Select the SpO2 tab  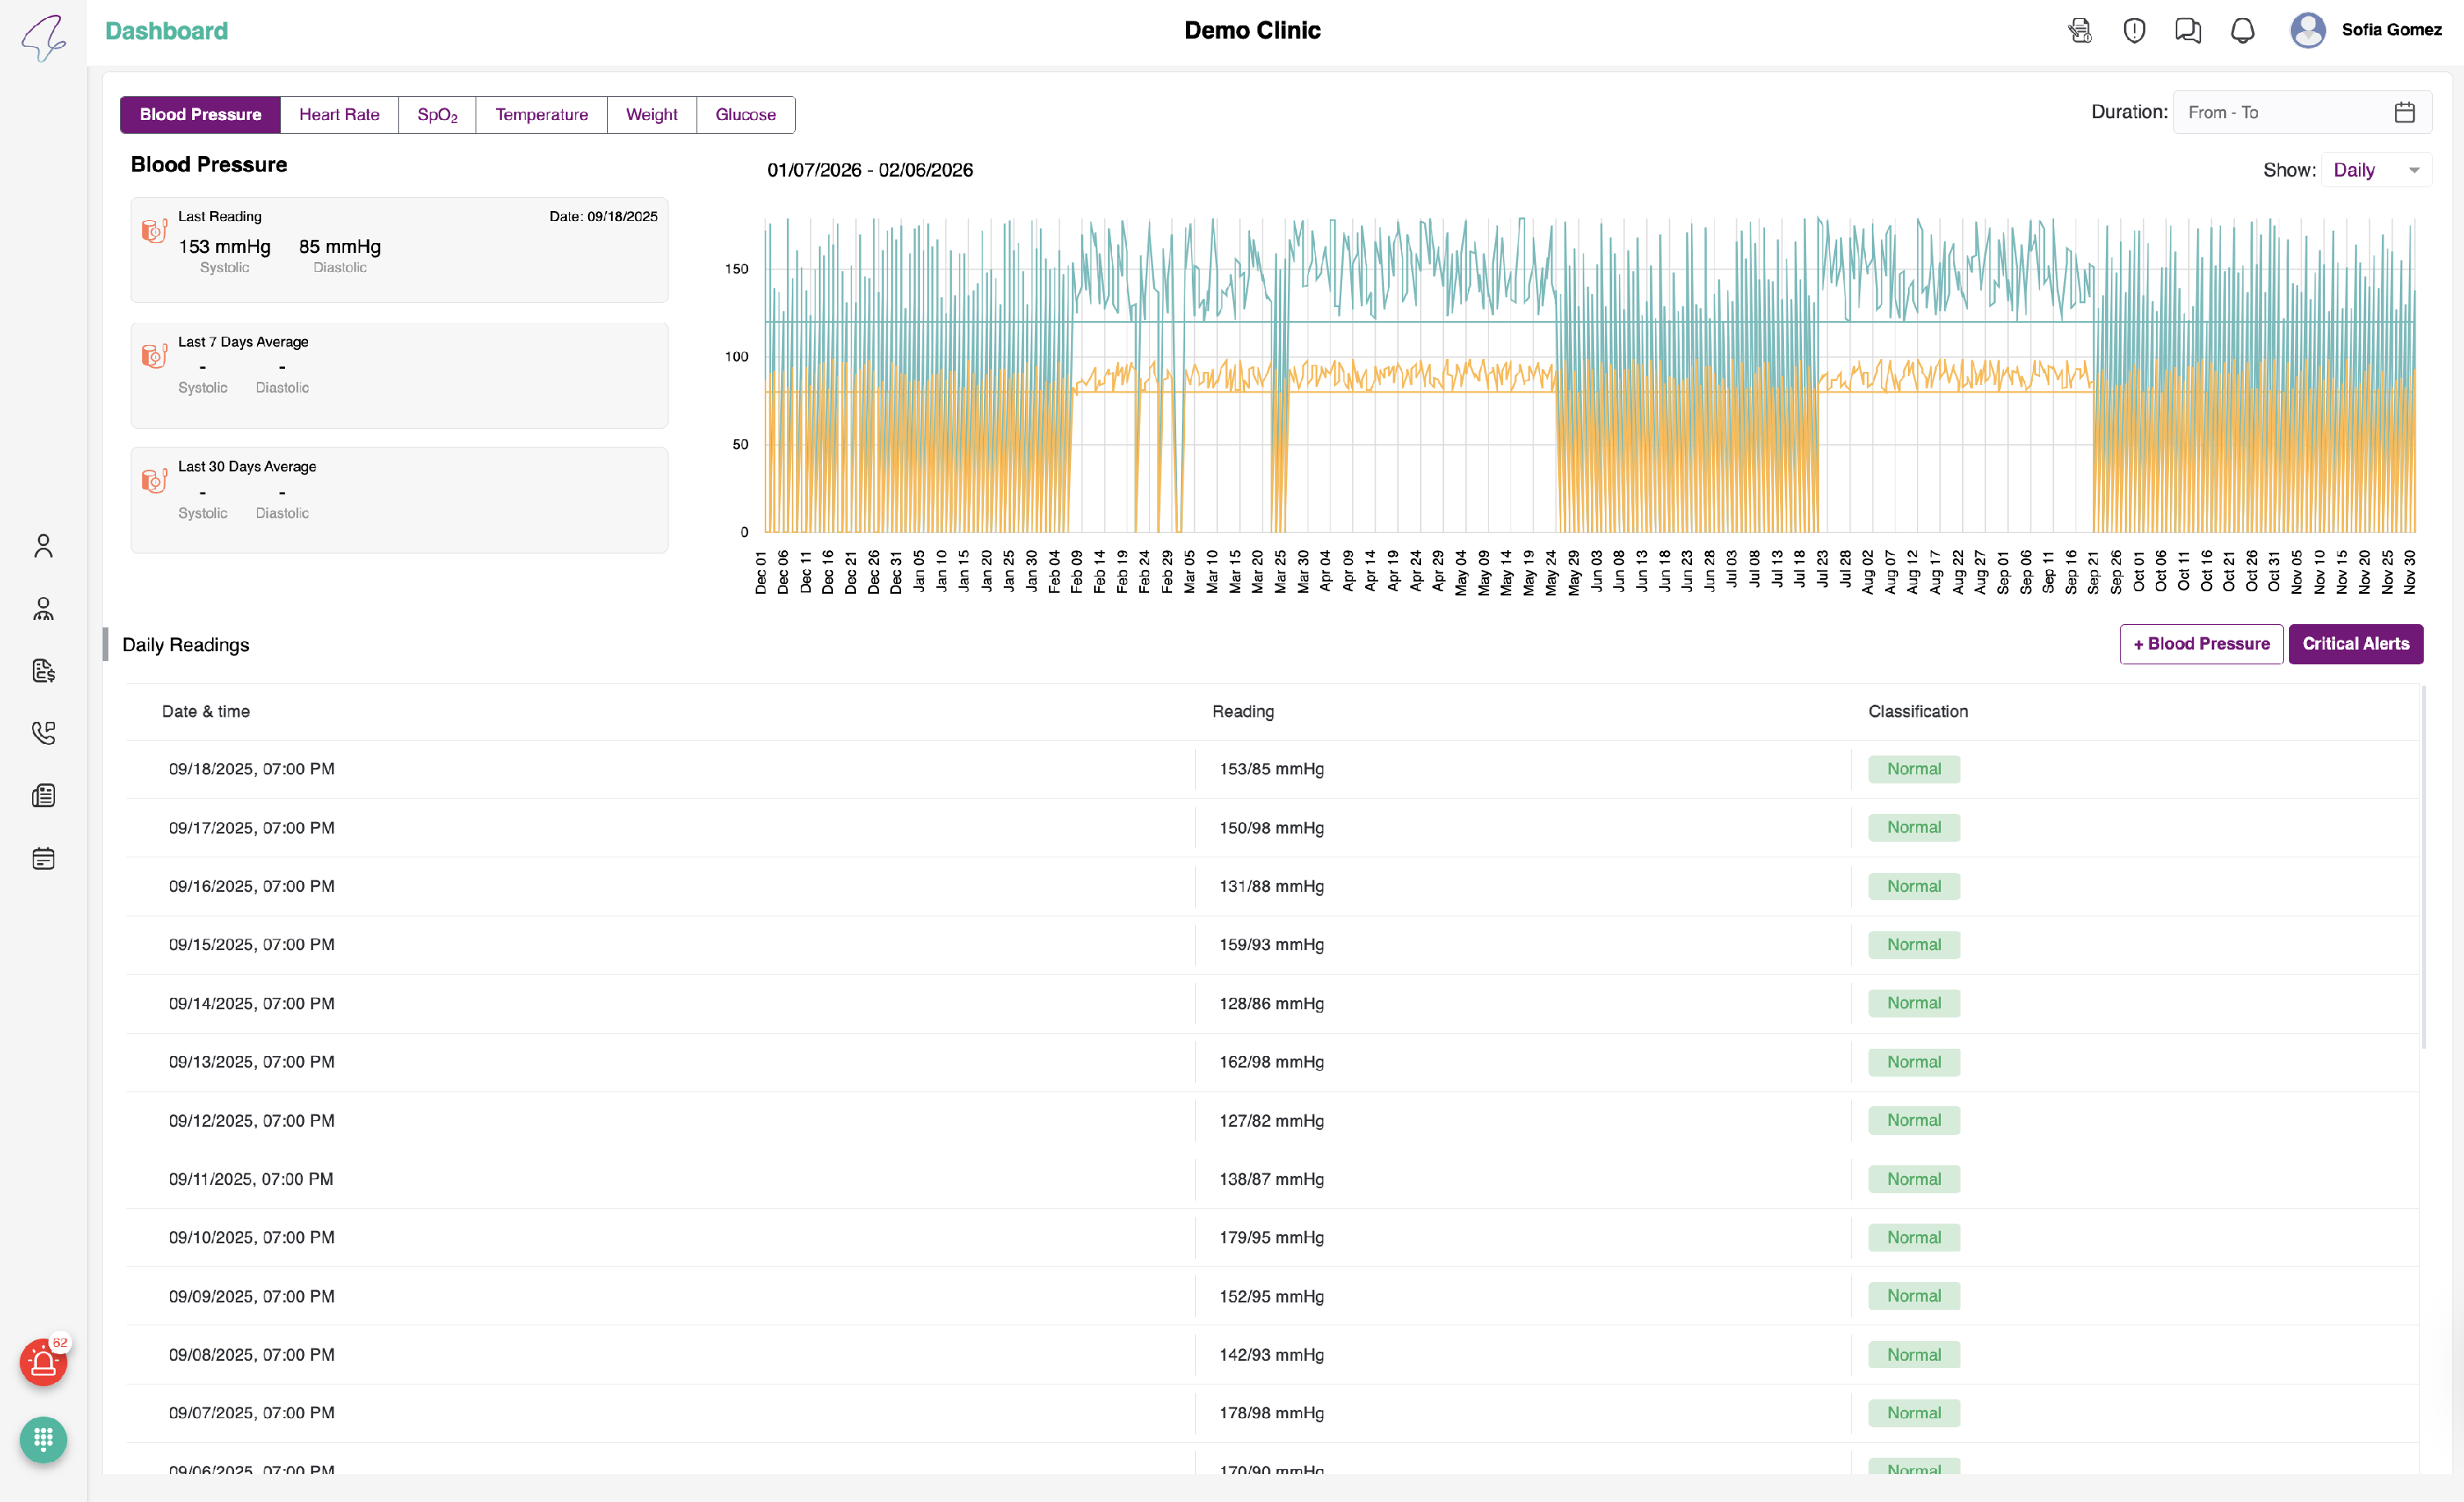click(437, 115)
